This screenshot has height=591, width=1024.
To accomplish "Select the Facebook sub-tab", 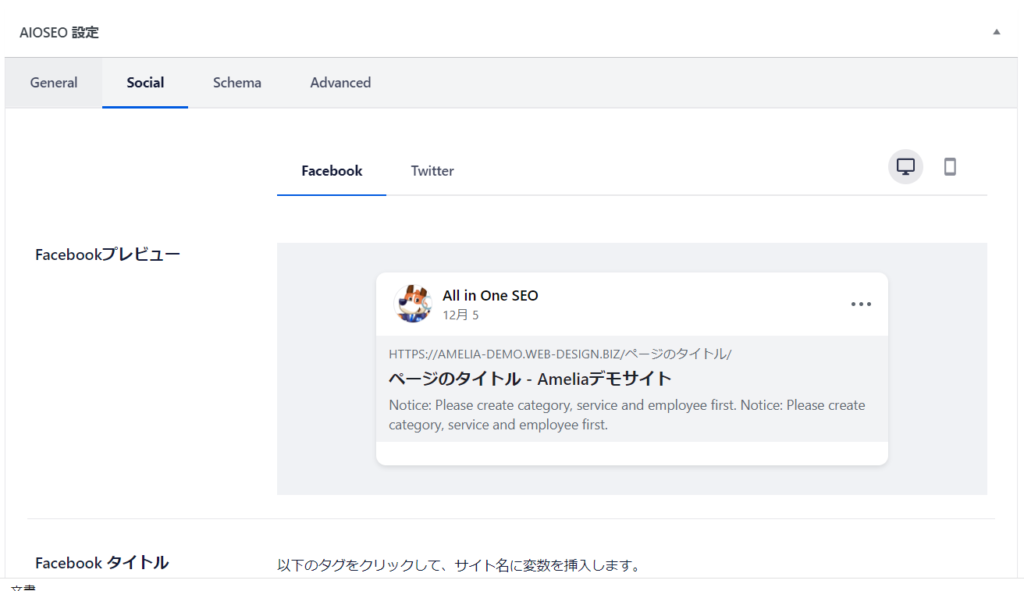I will (x=331, y=171).
